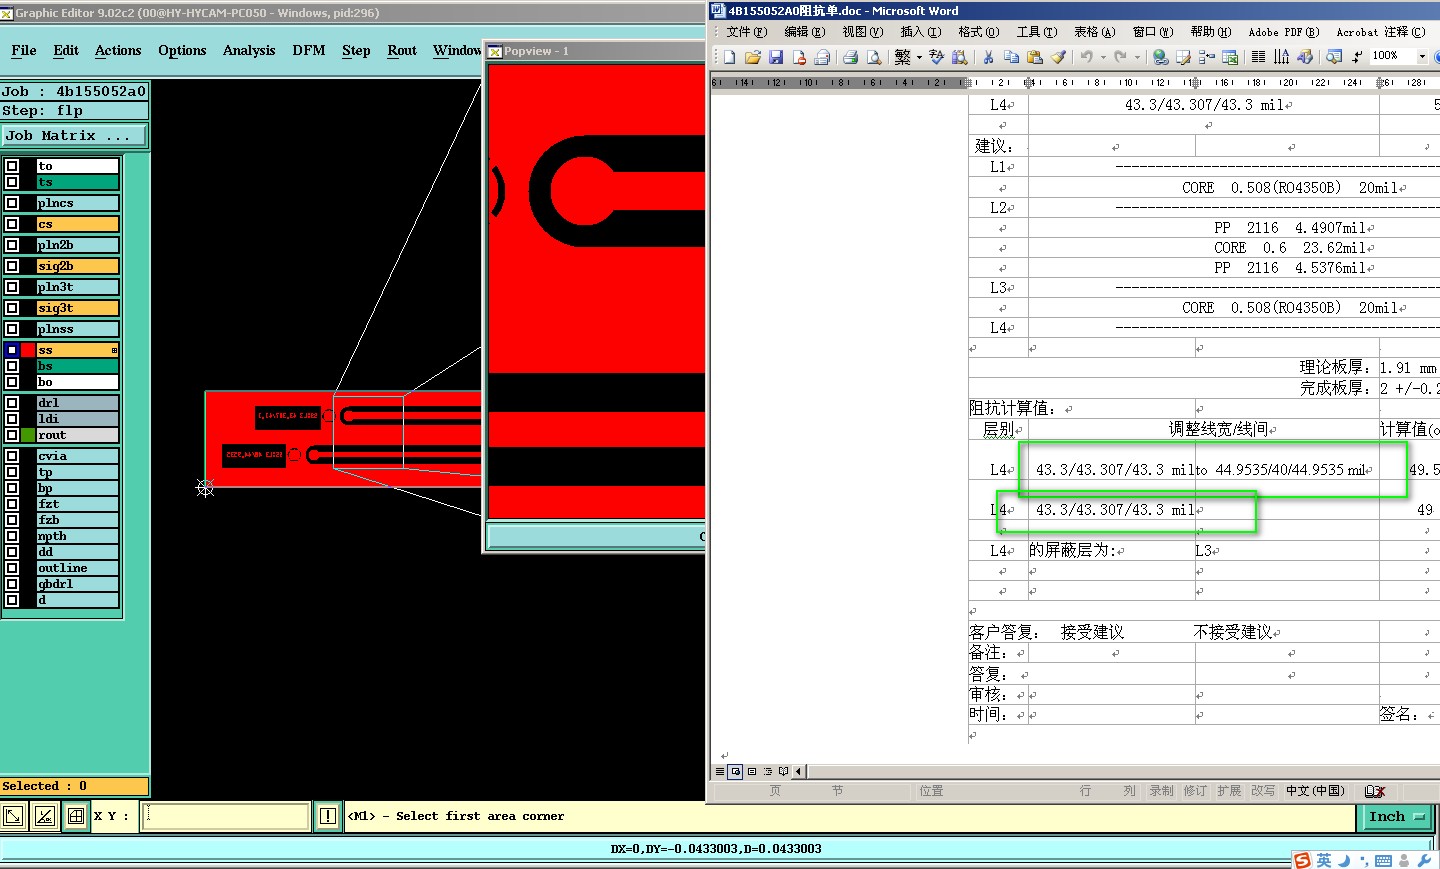Screen dimensions: 1440x869
Task: Toggle visibility checkbox for layer outline
Action: 12,568
